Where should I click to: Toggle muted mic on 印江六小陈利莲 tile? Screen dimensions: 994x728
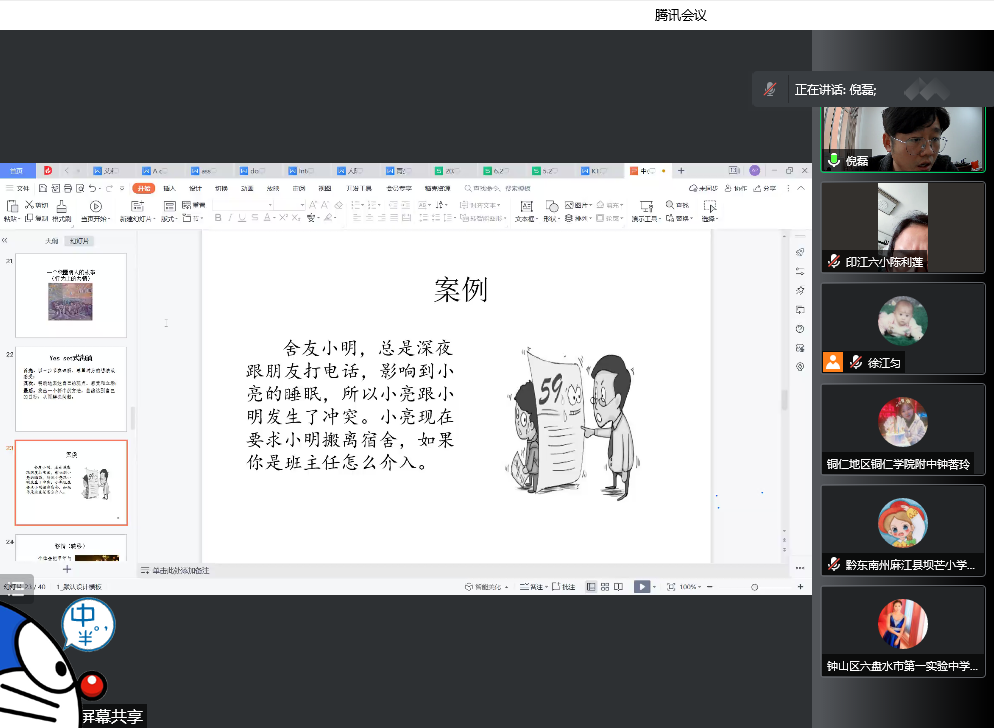click(834, 261)
